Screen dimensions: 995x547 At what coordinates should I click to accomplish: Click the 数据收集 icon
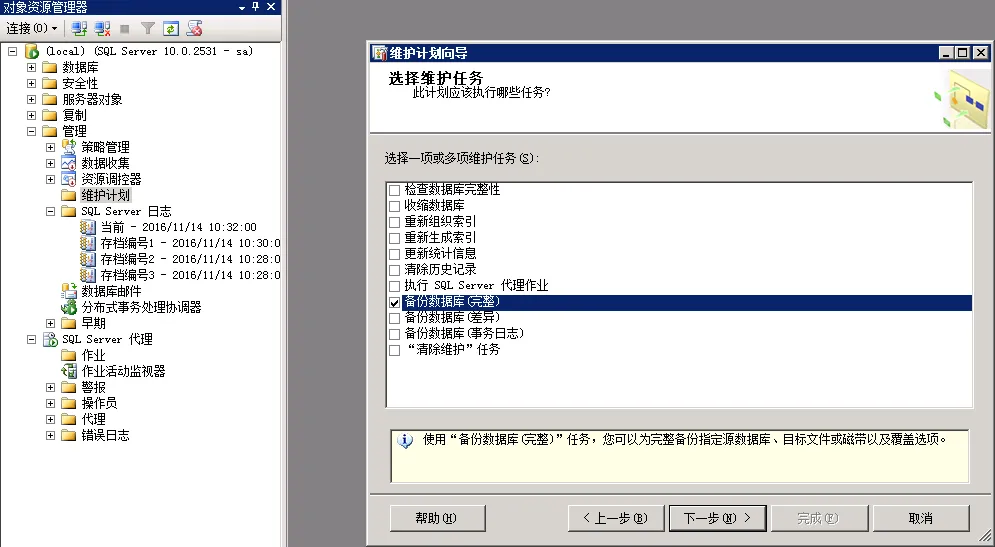[x=69, y=163]
